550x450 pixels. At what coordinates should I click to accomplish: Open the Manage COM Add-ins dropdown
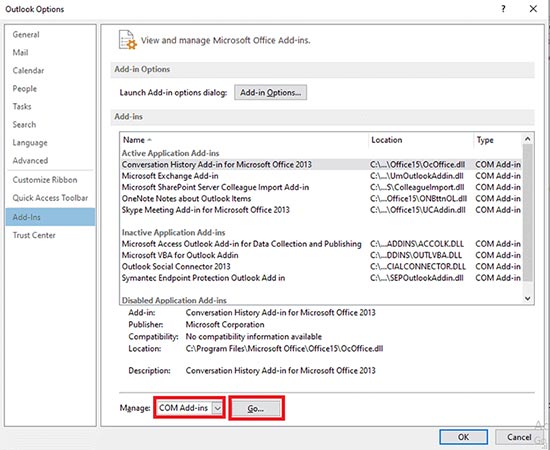pos(189,408)
